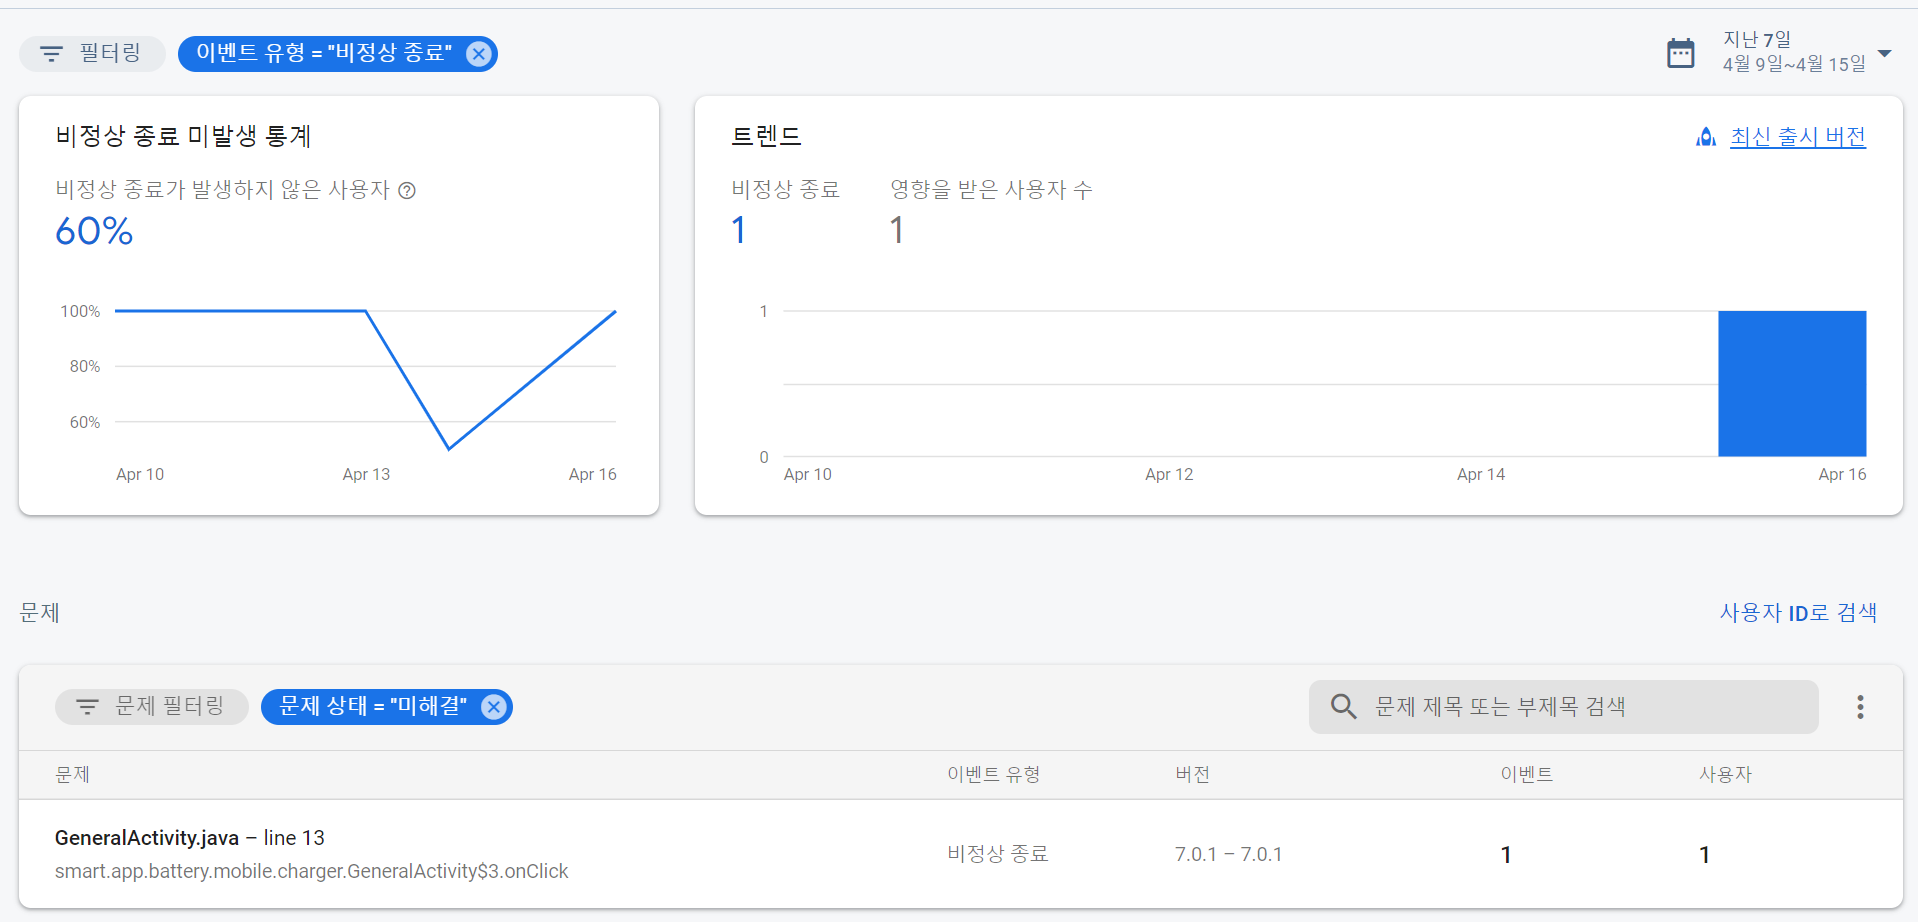Open the 필터링 filter button at top
This screenshot has width=1918, height=922.
[92, 54]
